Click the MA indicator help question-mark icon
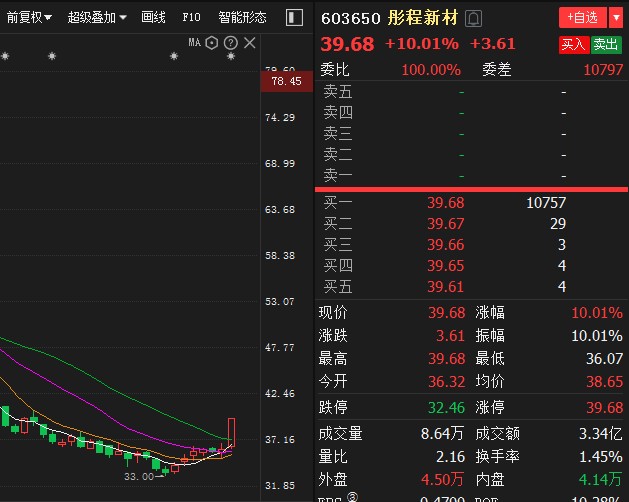Screen dimensions: 629x502 (x=231, y=43)
